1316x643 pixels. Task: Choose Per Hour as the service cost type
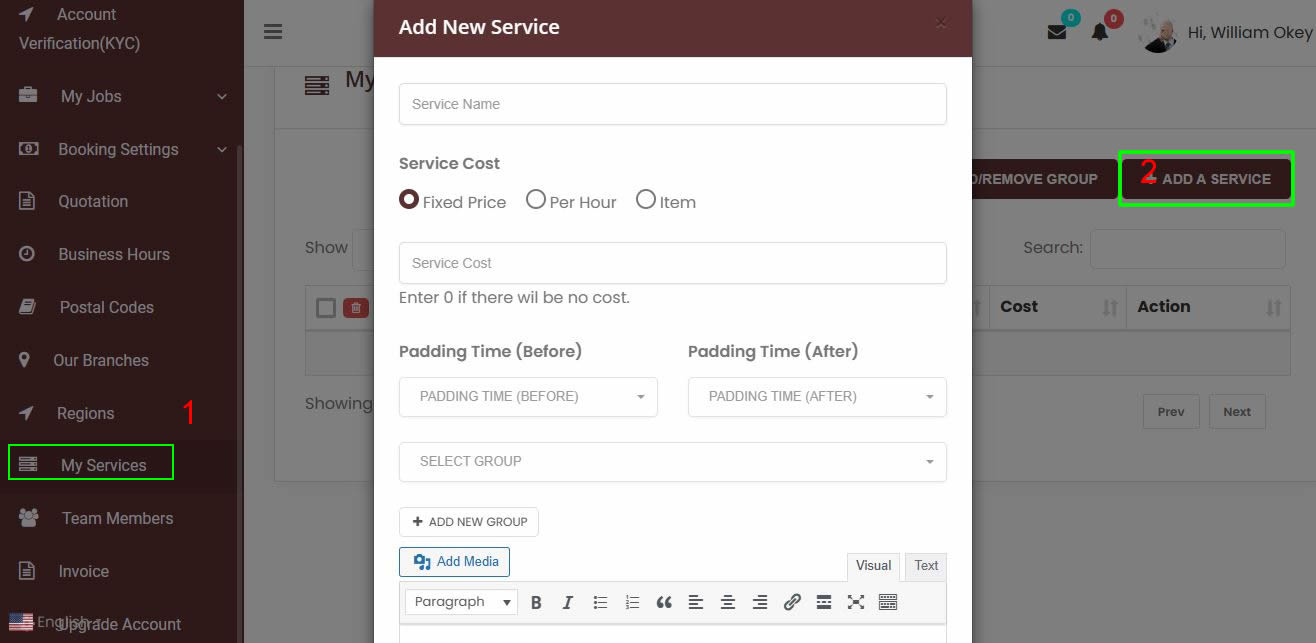click(536, 199)
